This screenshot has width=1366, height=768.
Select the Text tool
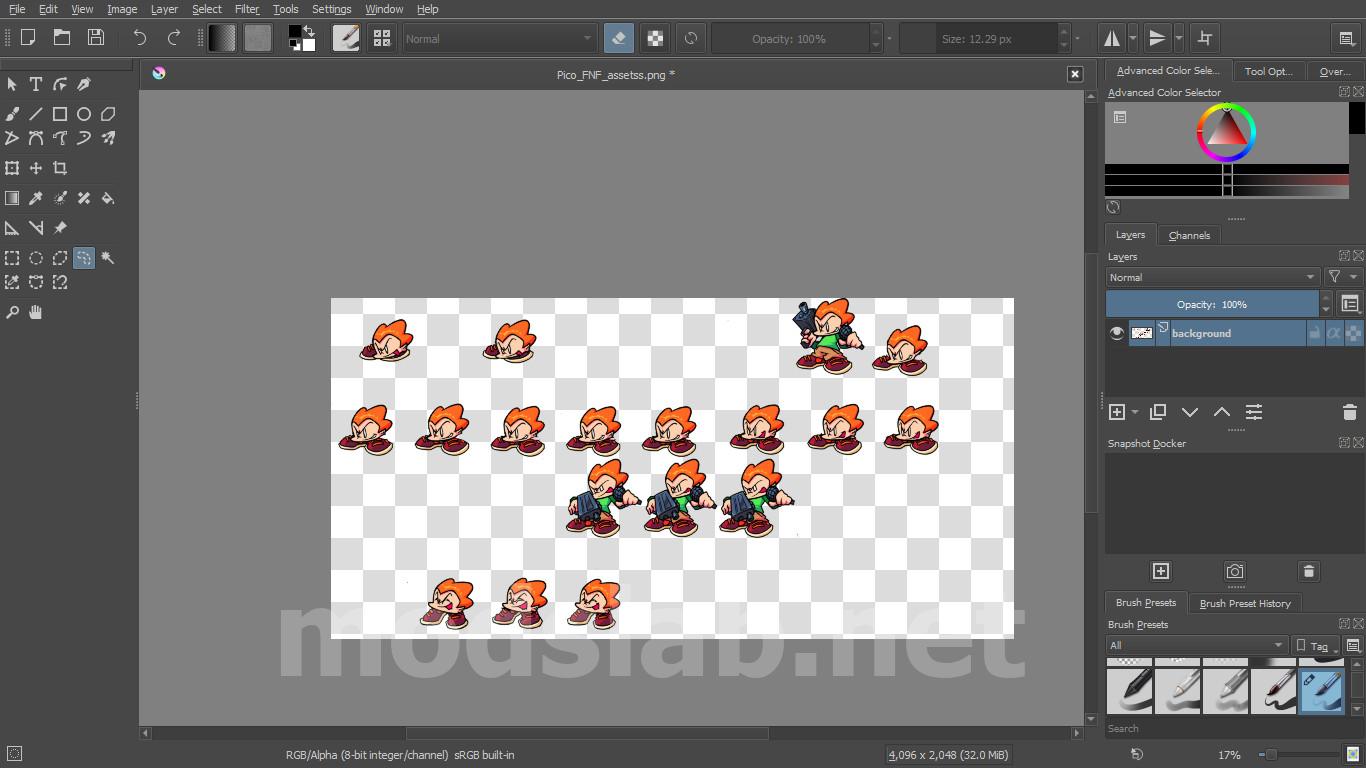tap(36, 85)
